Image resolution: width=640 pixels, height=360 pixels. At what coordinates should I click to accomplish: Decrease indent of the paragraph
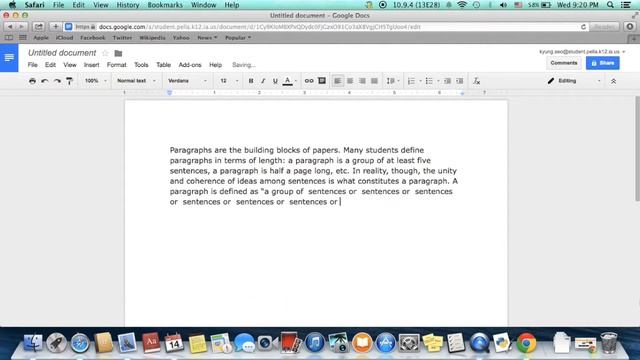click(447, 81)
